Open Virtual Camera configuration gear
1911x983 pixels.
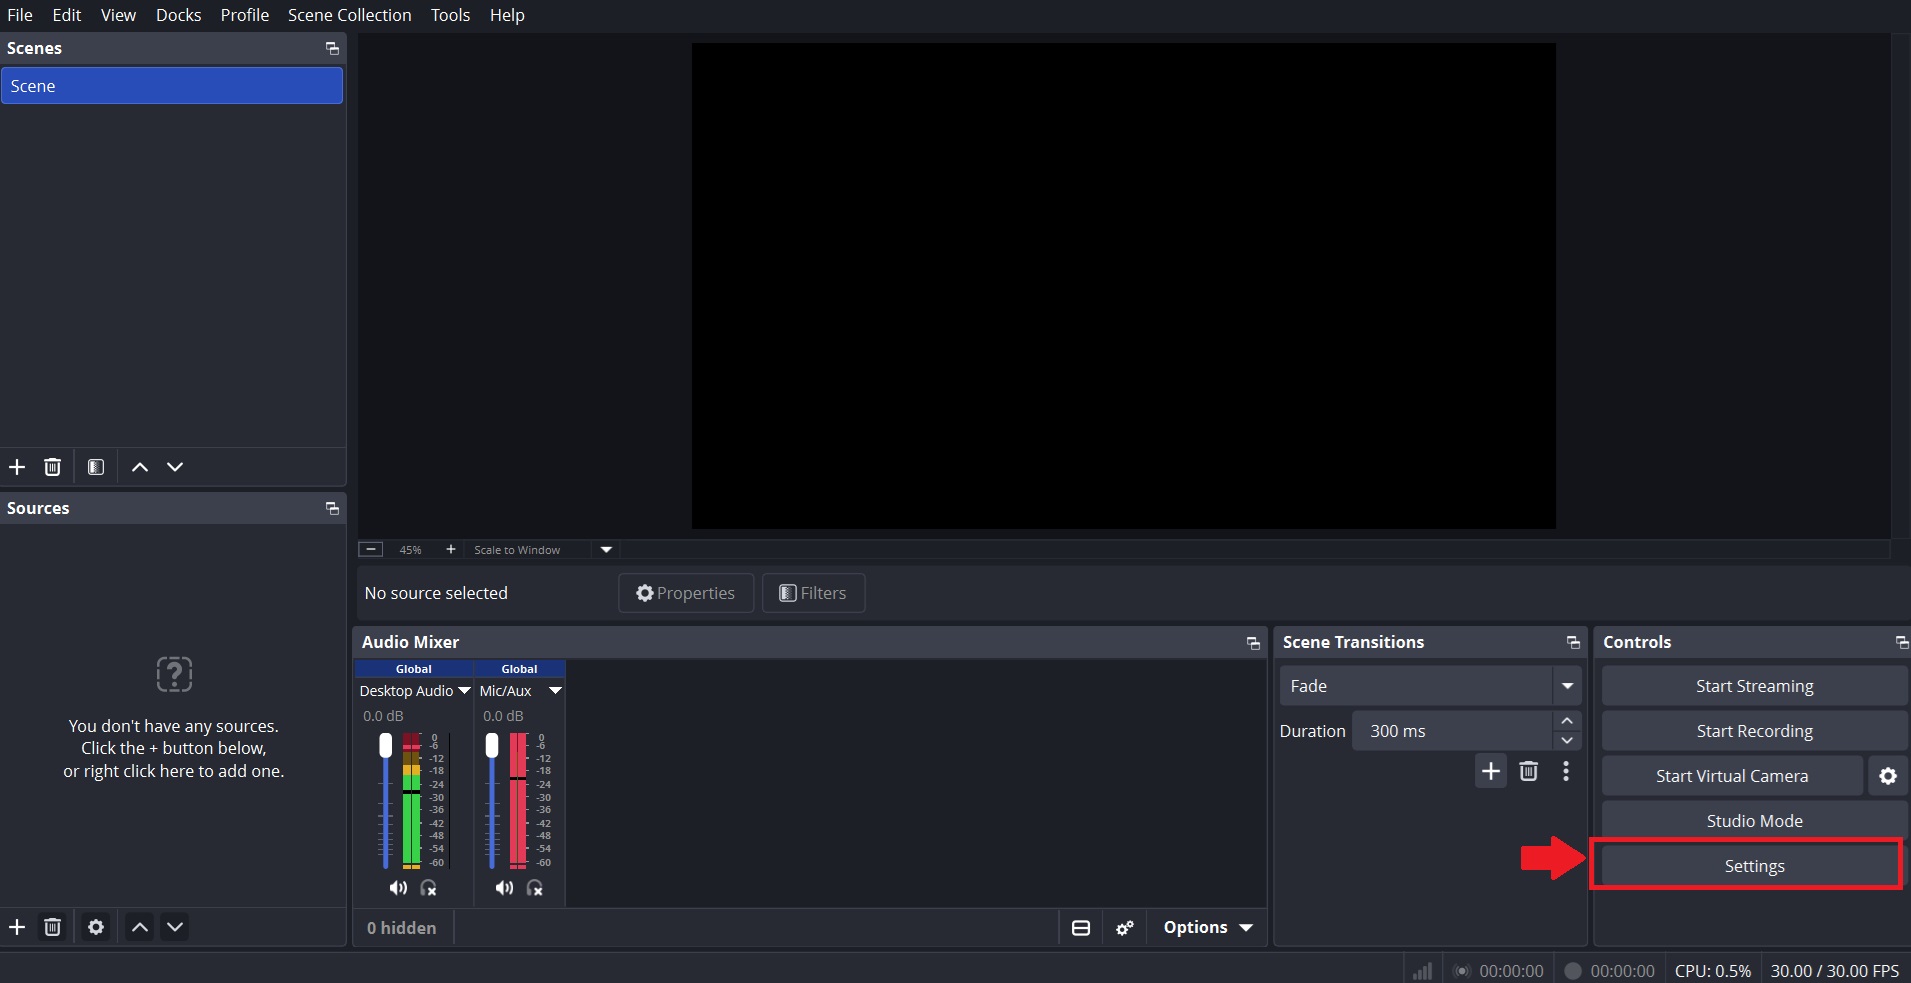pos(1888,776)
